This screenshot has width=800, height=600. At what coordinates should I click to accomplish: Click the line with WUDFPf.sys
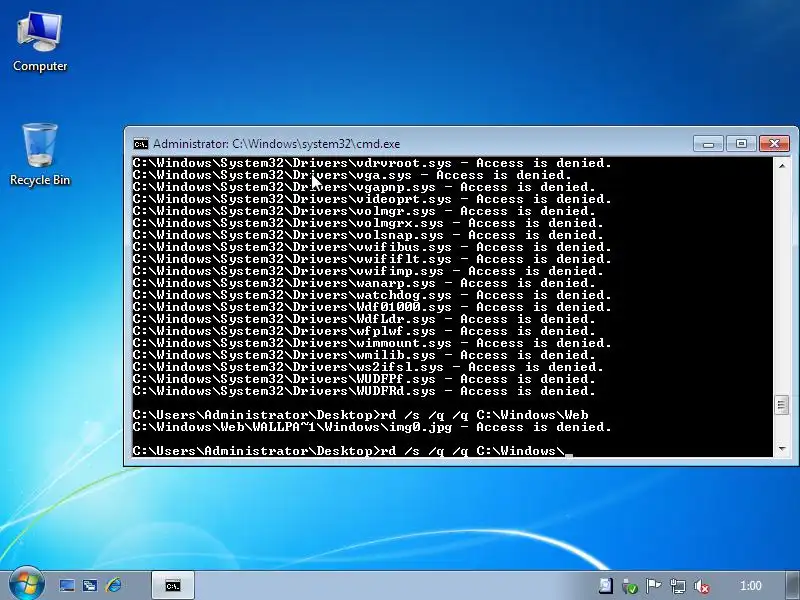(x=364, y=379)
